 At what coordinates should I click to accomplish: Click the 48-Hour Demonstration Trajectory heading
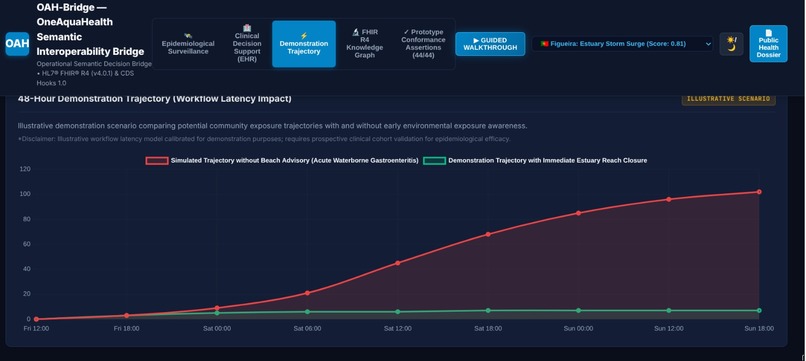tap(154, 99)
